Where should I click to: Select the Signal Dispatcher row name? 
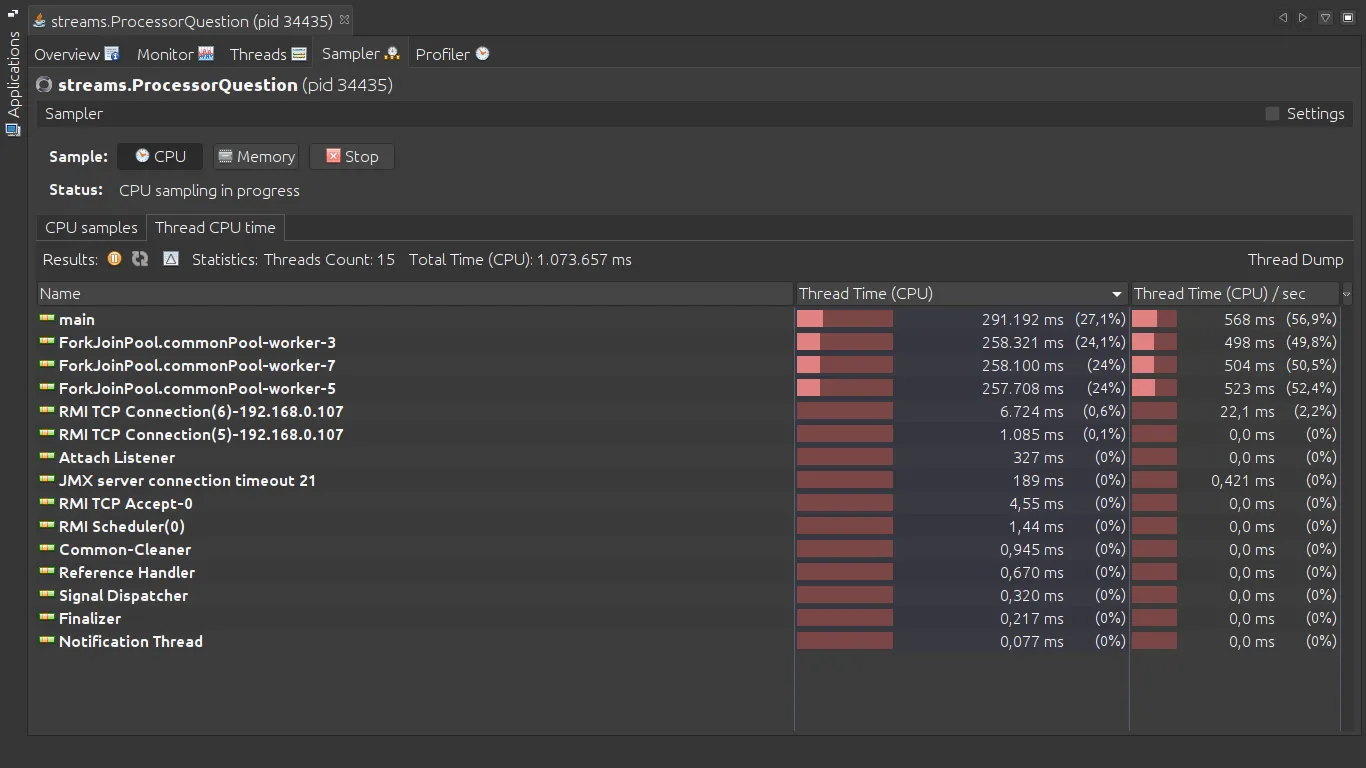tap(123, 596)
